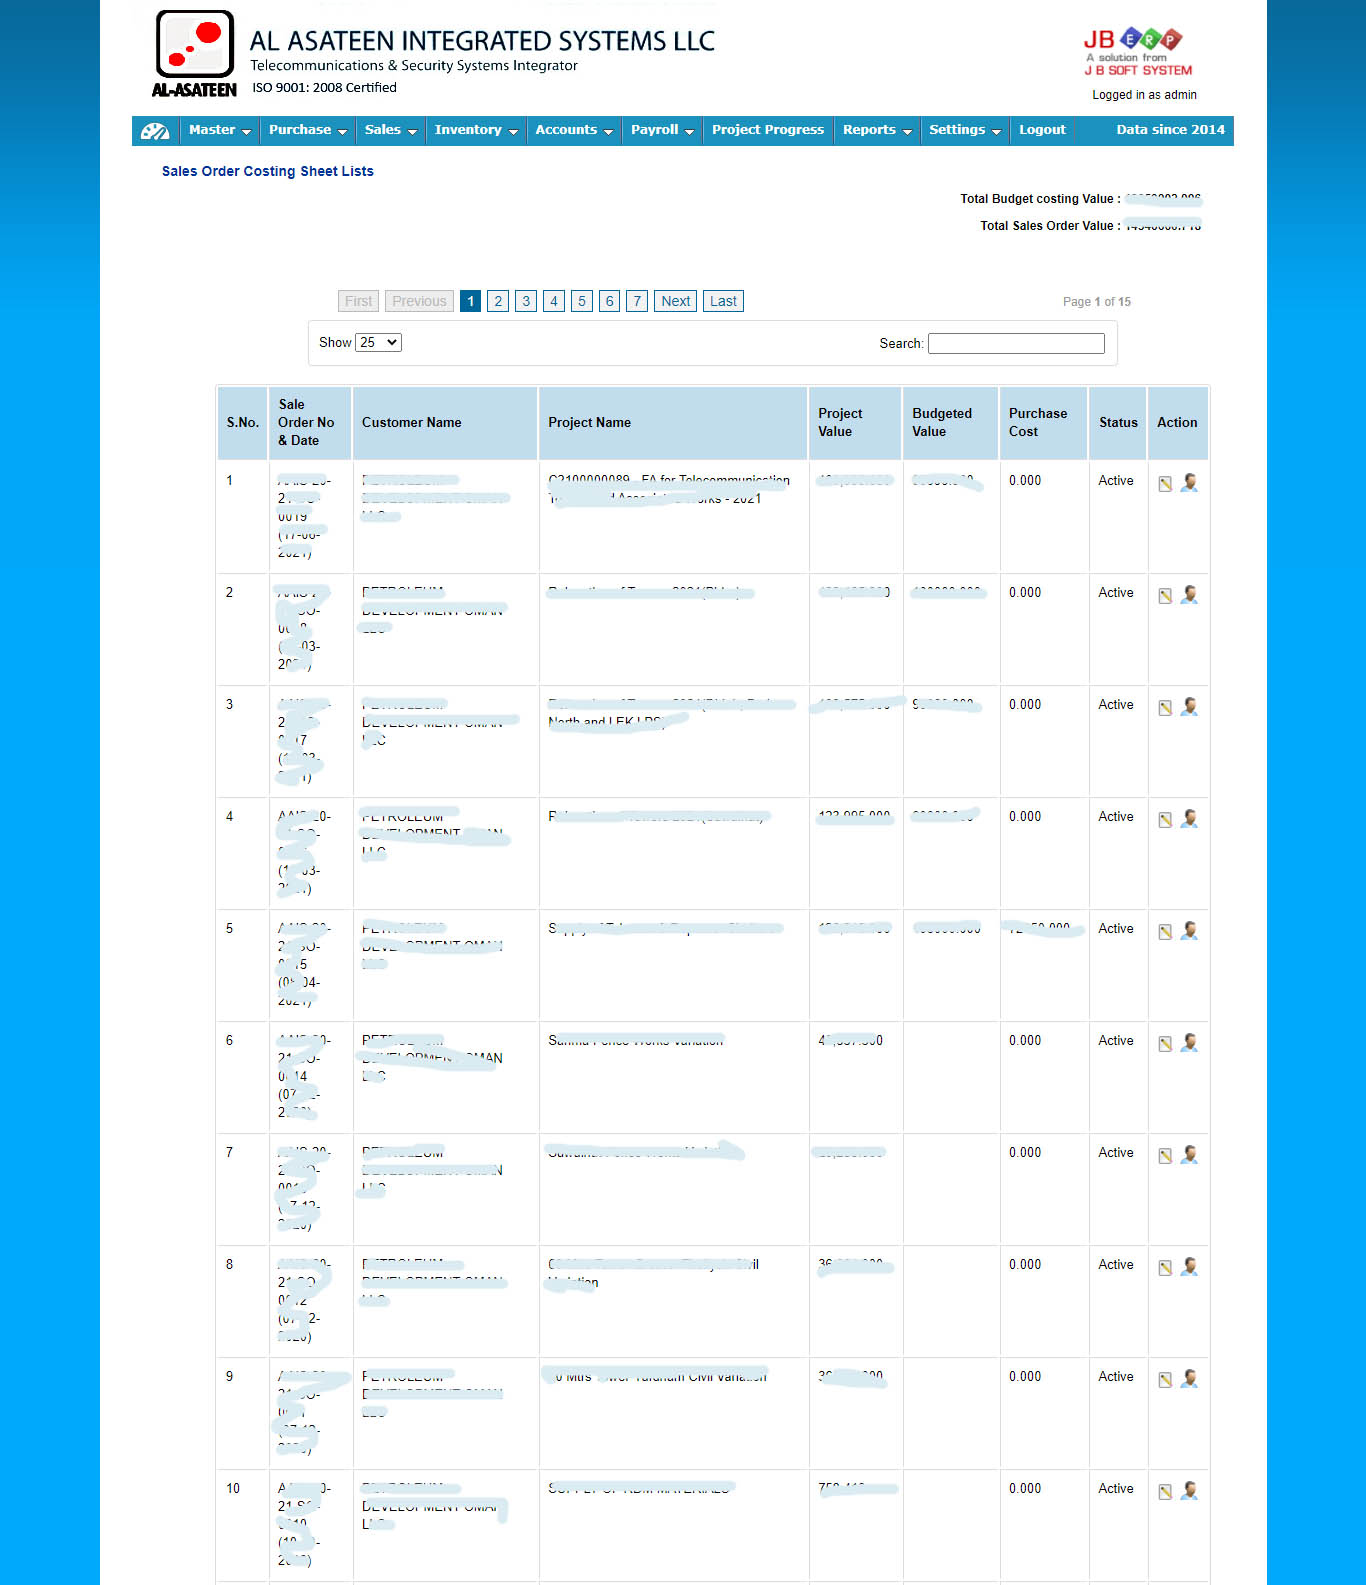Image resolution: width=1366 pixels, height=1585 pixels.
Task: Click Page 1 of 15 text
Action: click(x=1097, y=302)
